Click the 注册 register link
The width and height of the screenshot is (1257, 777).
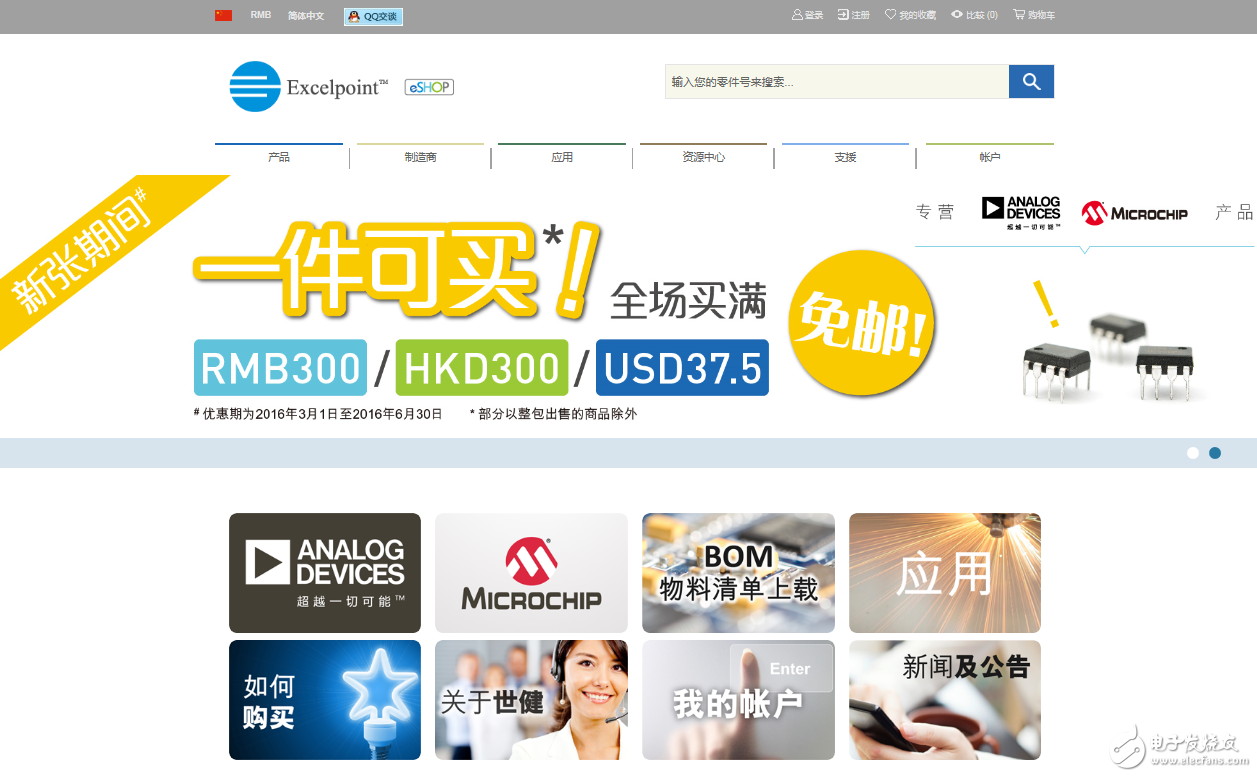coord(854,15)
